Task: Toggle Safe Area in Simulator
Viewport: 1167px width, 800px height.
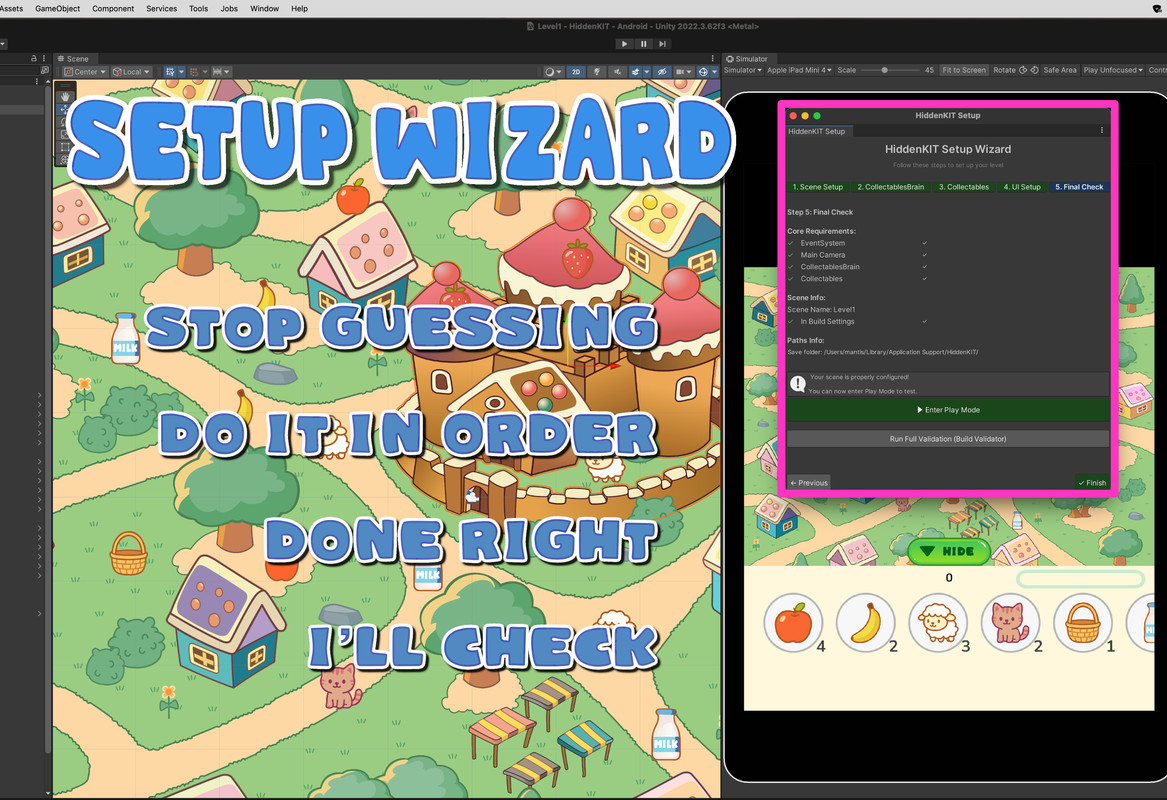Action: [1059, 70]
